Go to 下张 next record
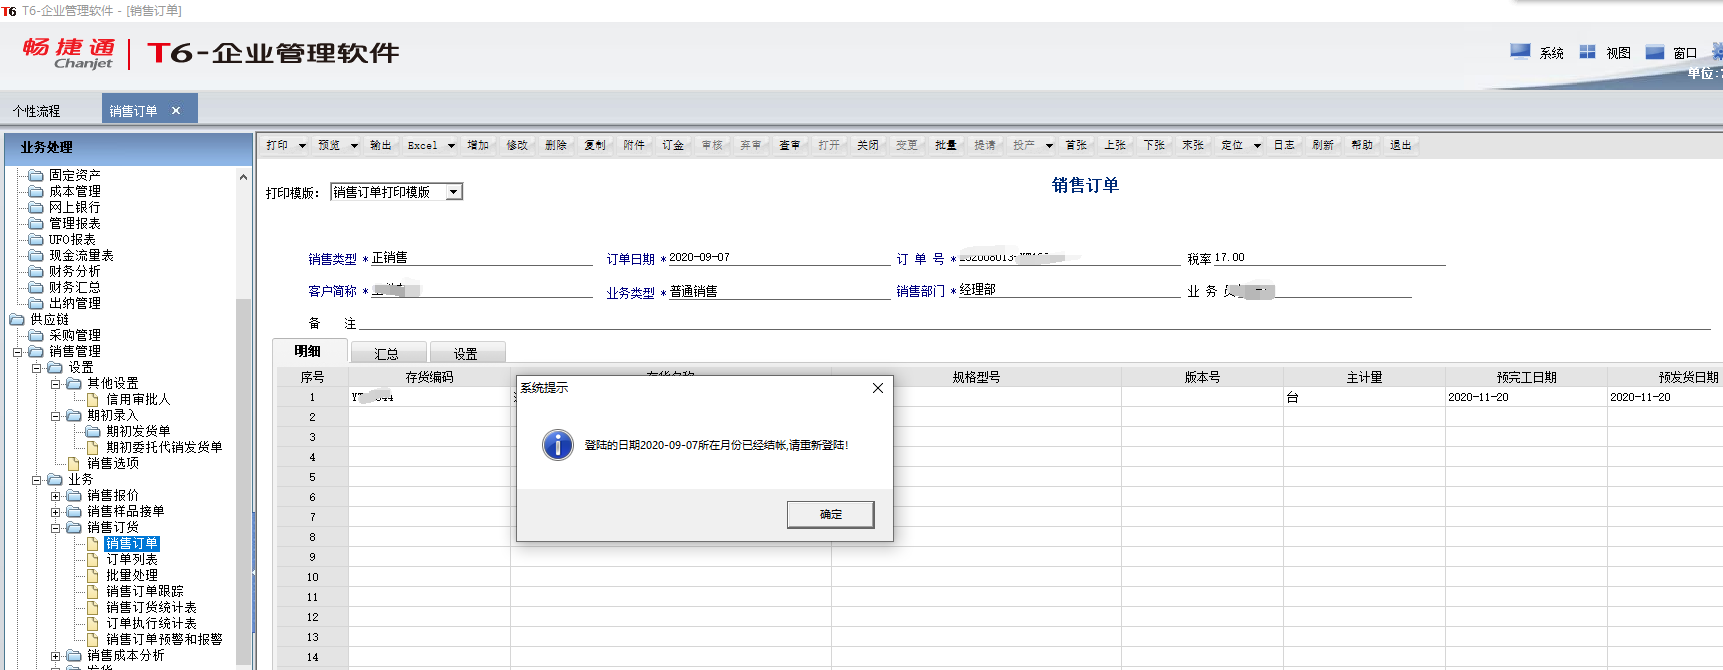The image size is (1723, 670). [x=1154, y=145]
